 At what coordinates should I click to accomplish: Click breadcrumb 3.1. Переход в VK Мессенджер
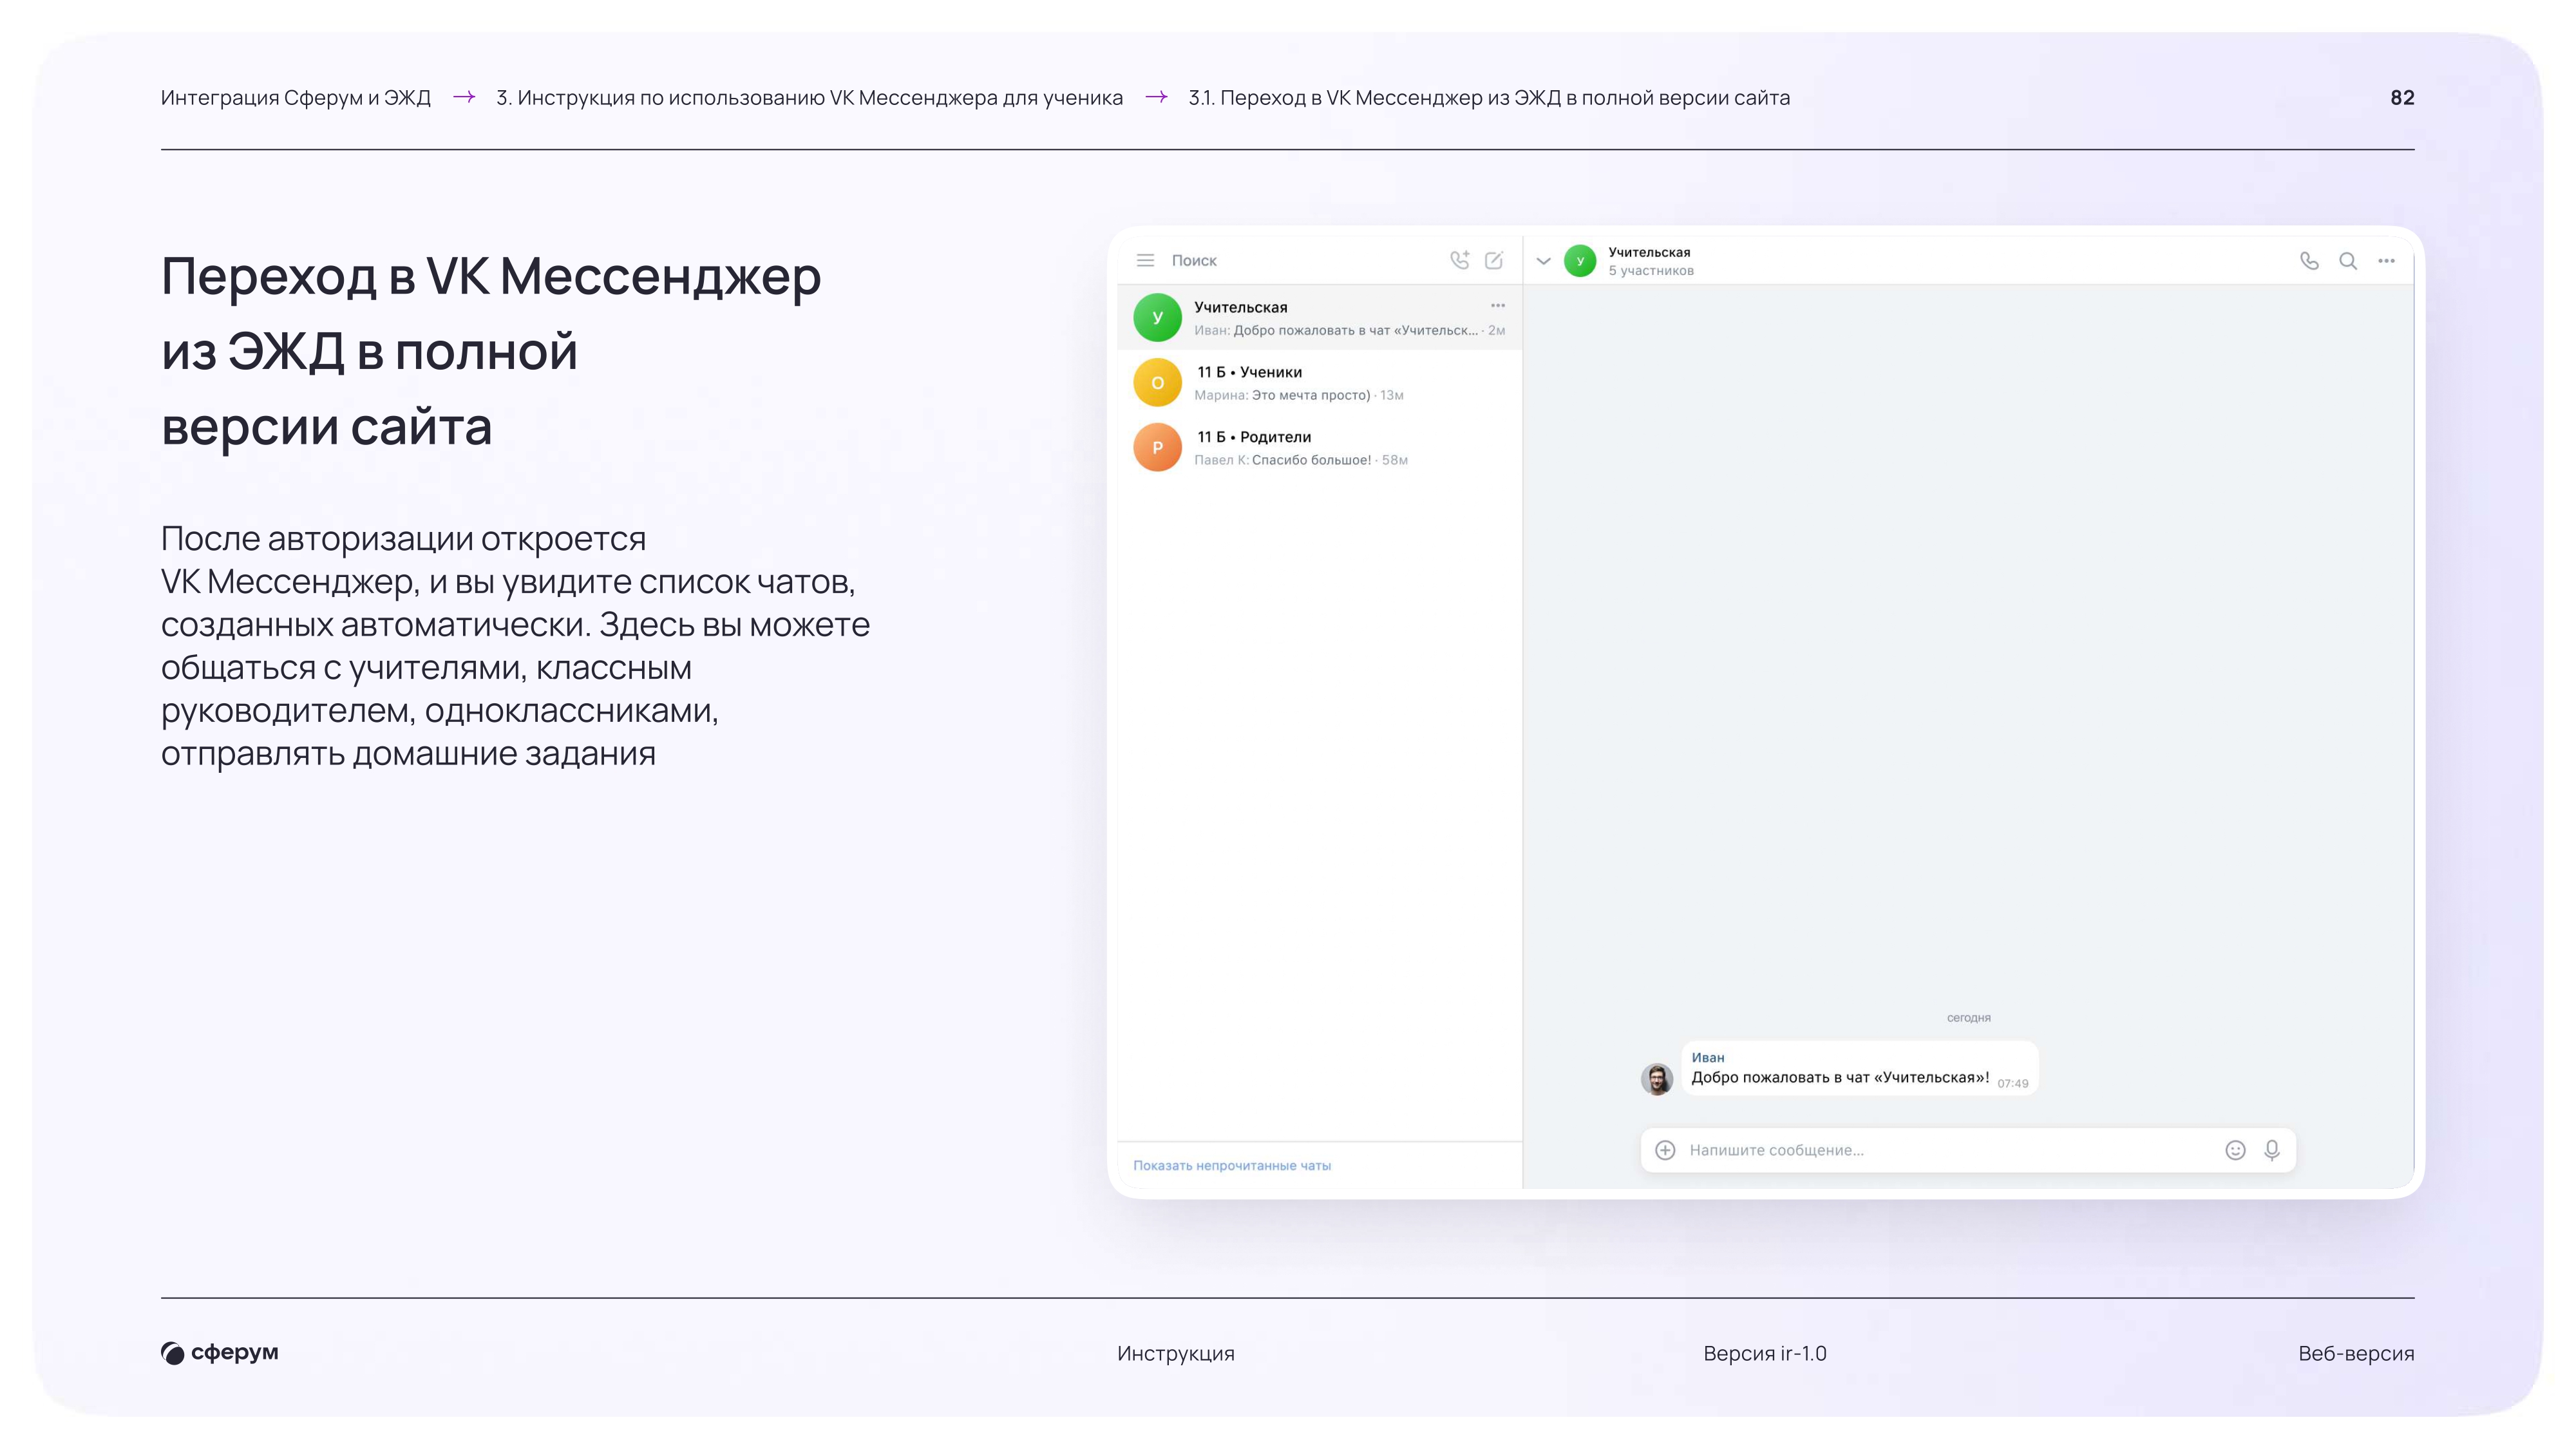click(x=1489, y=97)
